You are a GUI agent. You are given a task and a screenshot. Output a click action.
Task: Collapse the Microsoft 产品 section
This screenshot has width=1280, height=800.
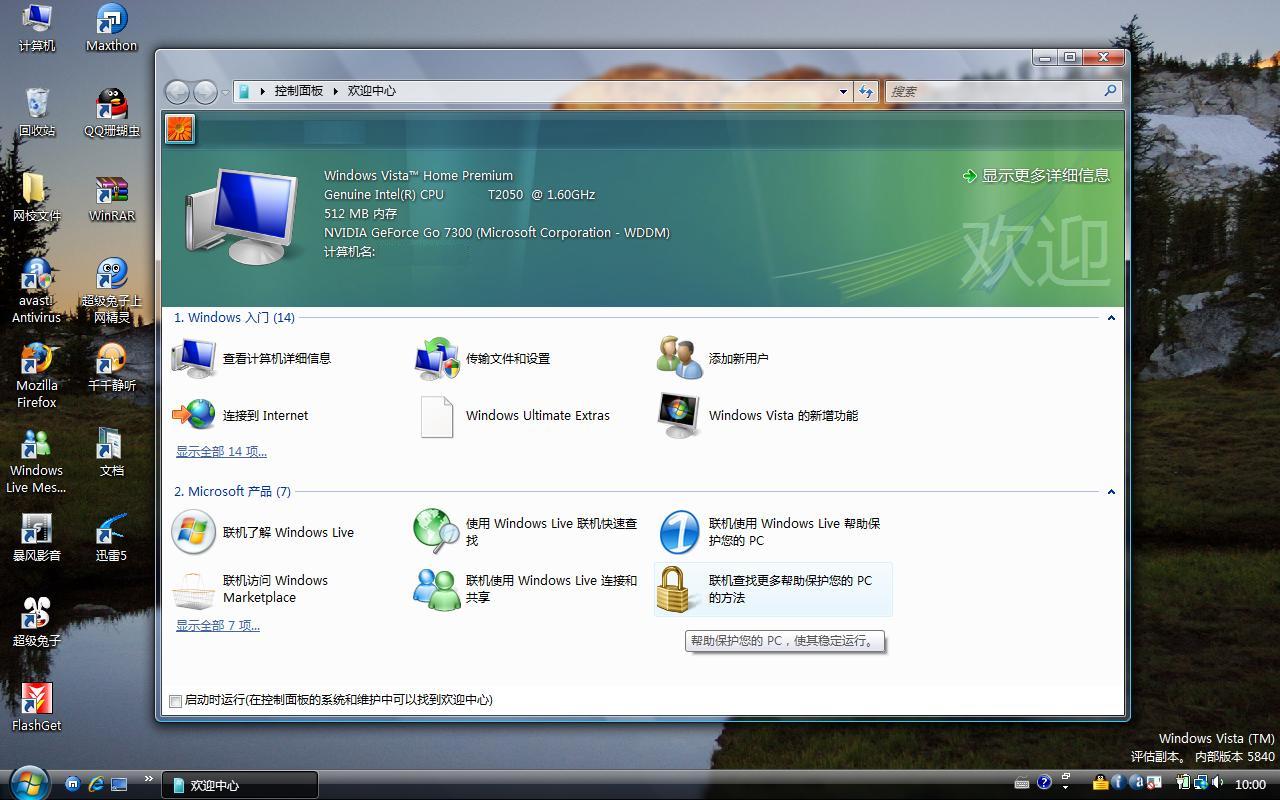pyautogui.click(x=1110, y=492)
